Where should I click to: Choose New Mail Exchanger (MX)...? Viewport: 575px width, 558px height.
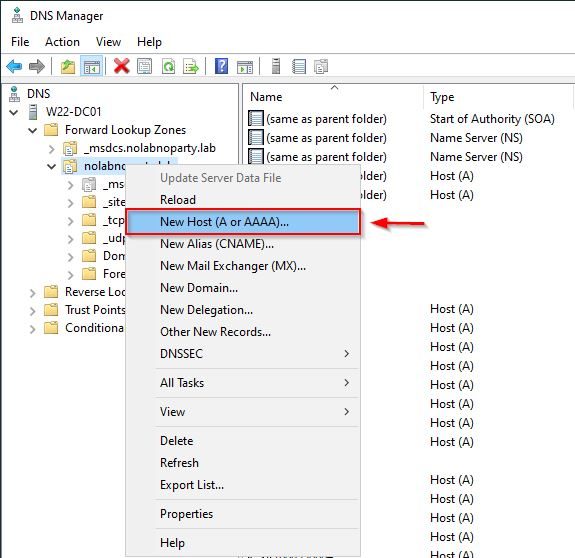click(243, 266)
